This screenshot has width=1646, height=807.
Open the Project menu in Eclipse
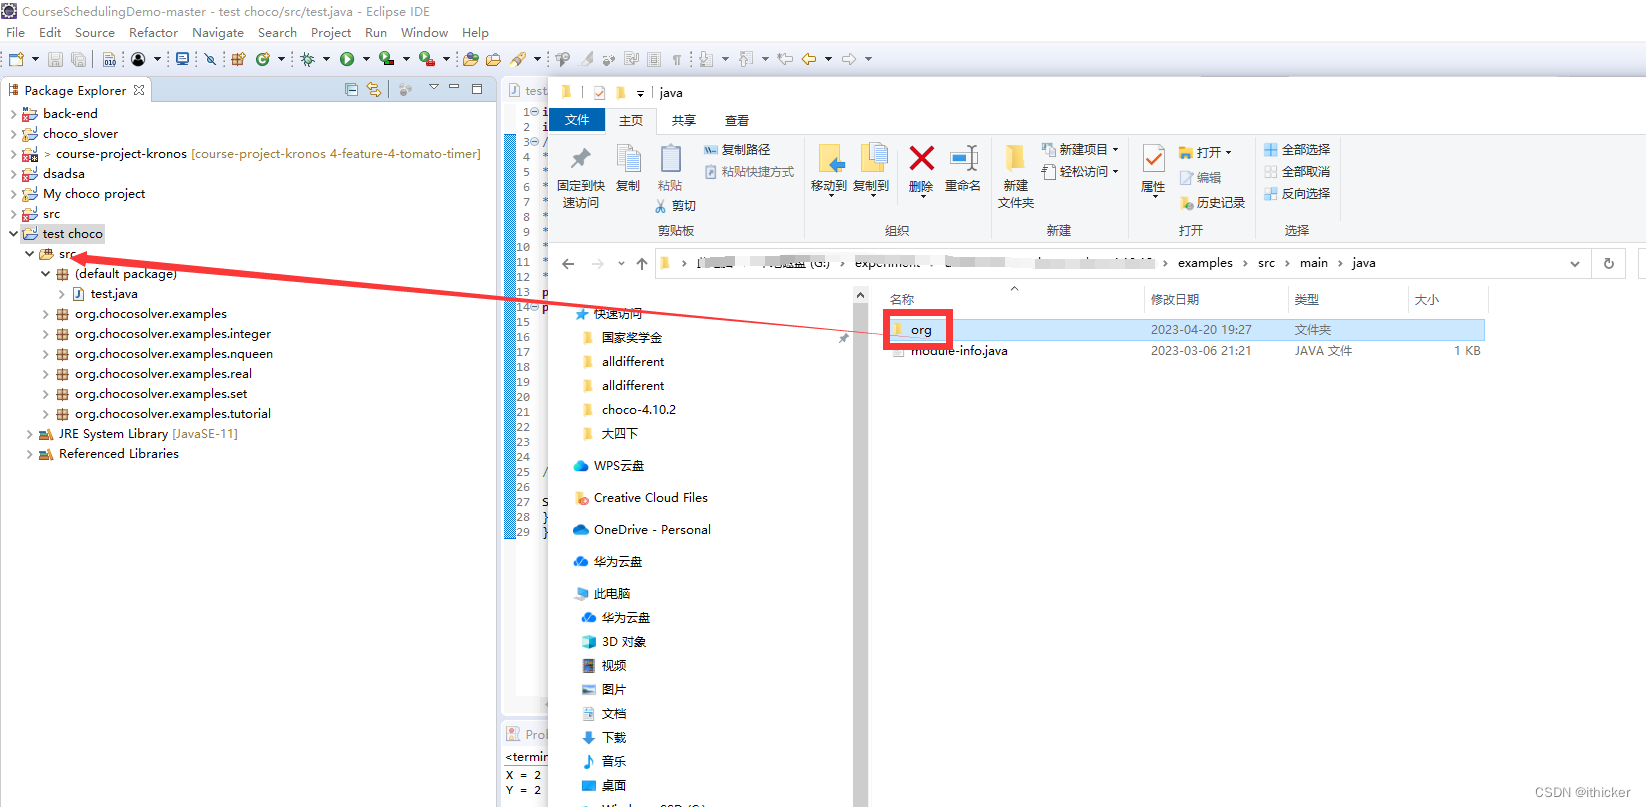(x=331, y=32)
